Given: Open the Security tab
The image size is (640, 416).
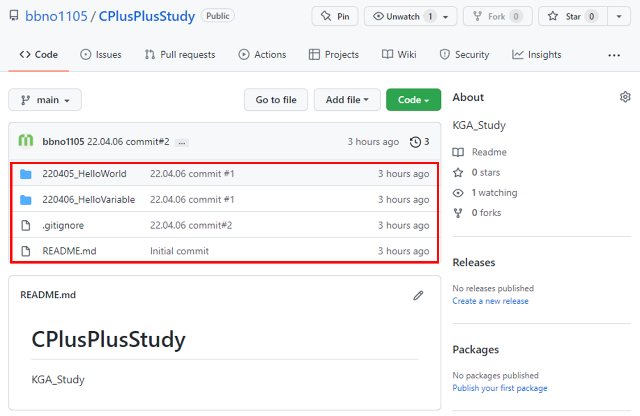Looking at the screenshot, I should 464,55.
